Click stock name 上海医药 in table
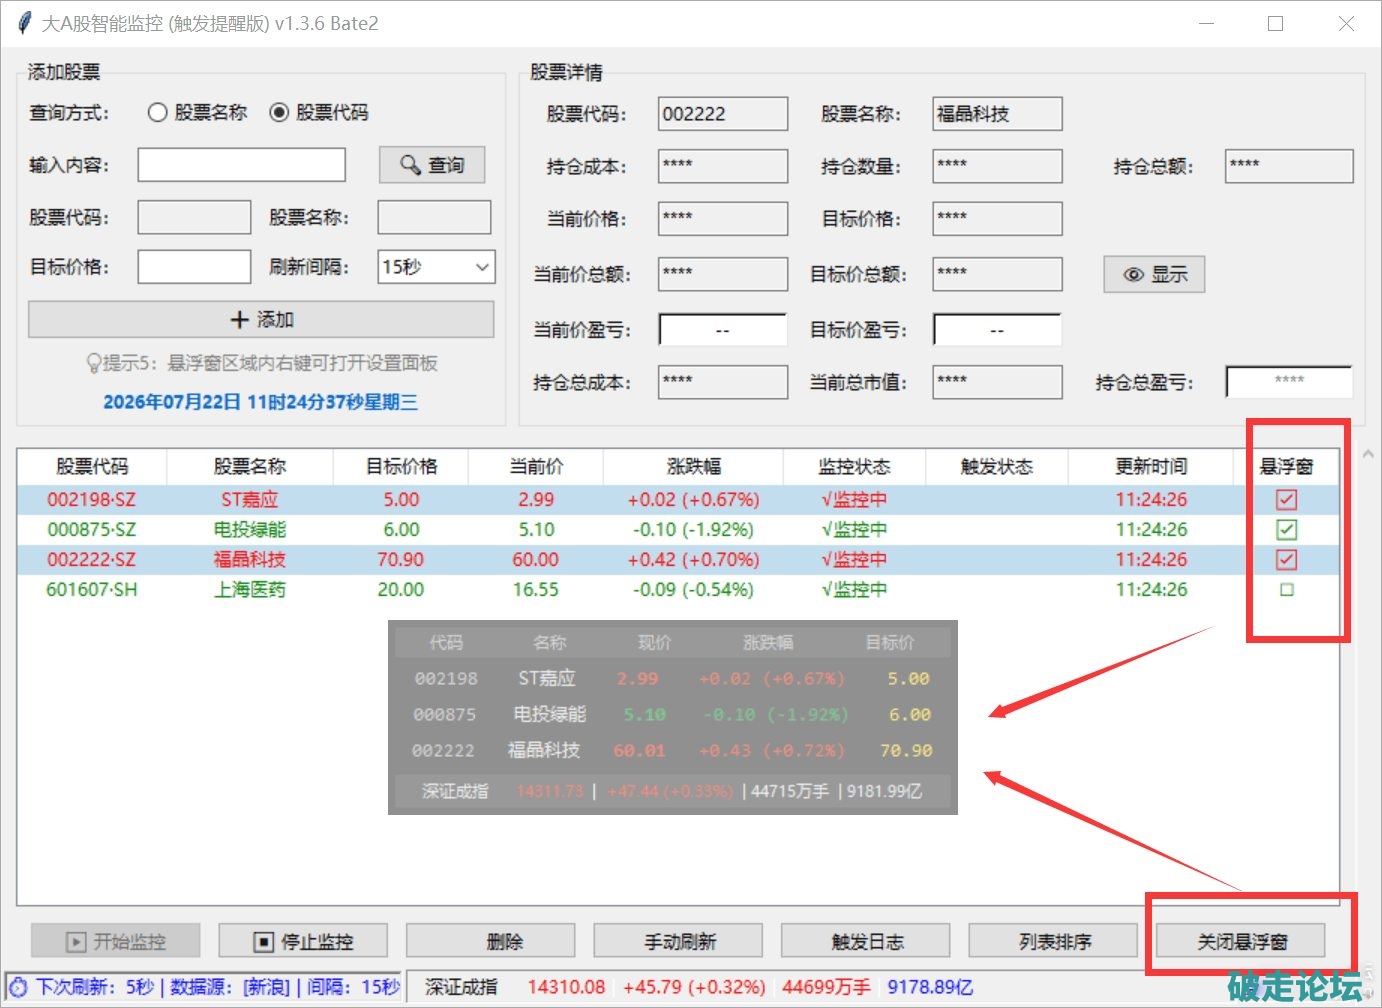The image size is (1382, 1008). tap(250, 590)
